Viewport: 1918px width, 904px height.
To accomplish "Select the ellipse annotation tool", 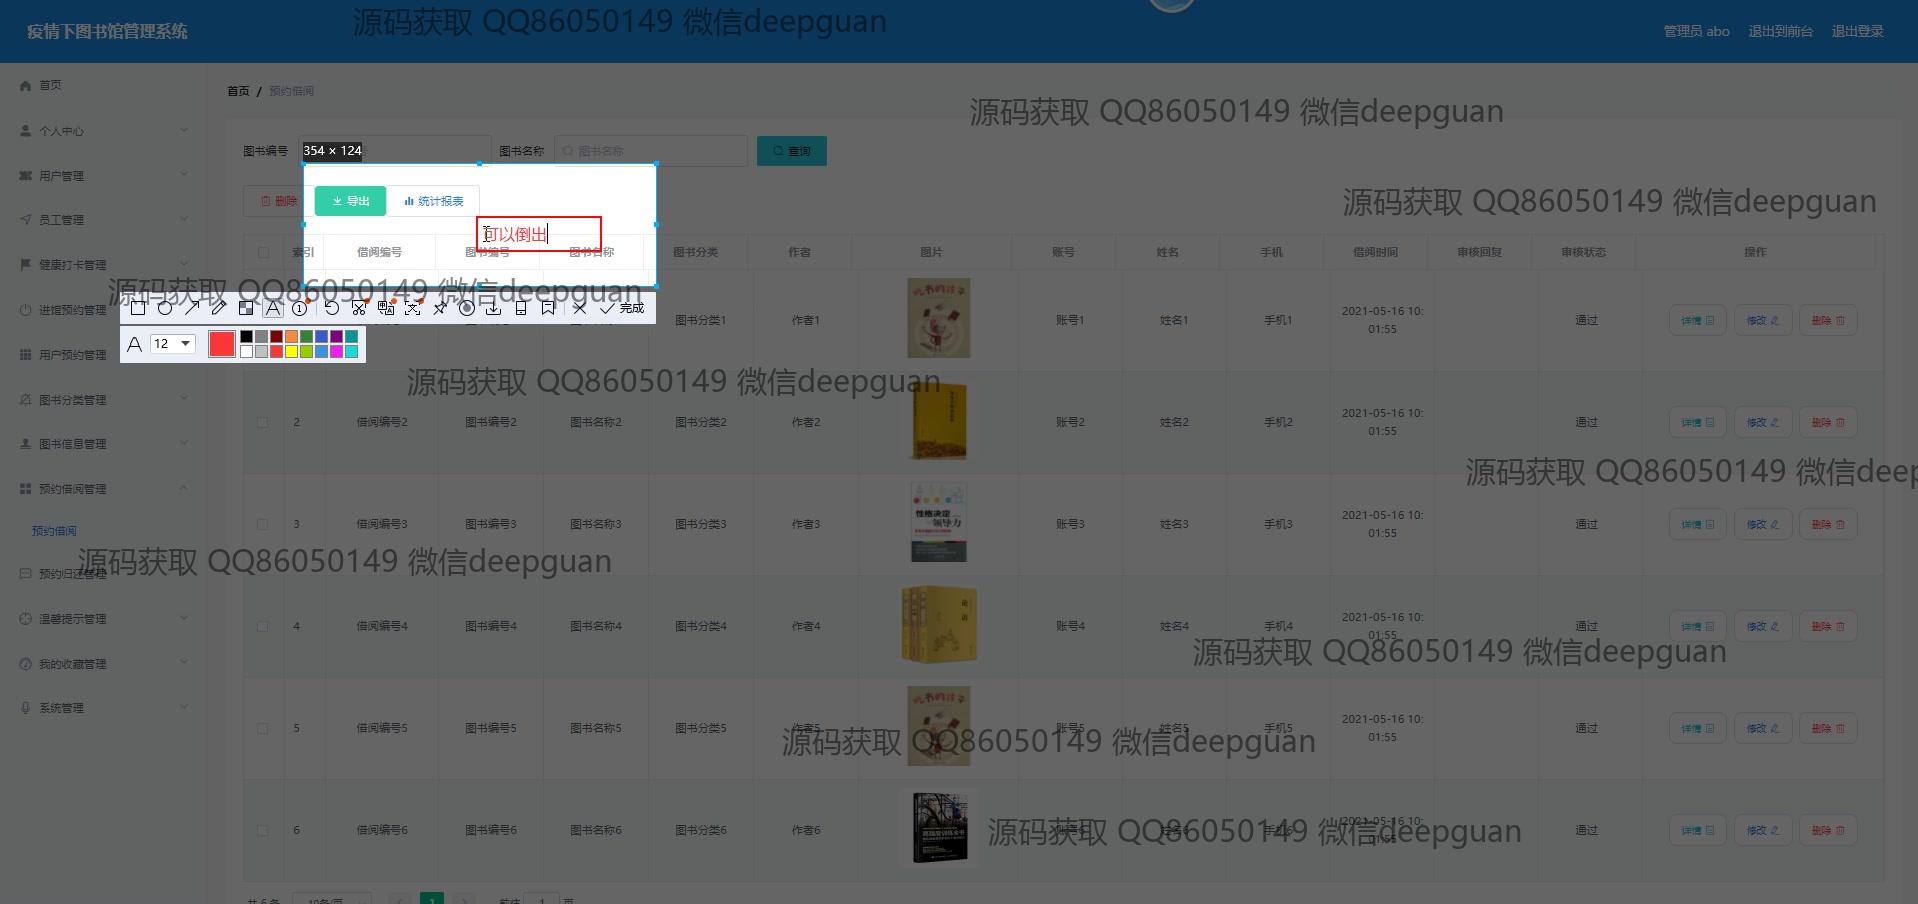I will (165, 308).
